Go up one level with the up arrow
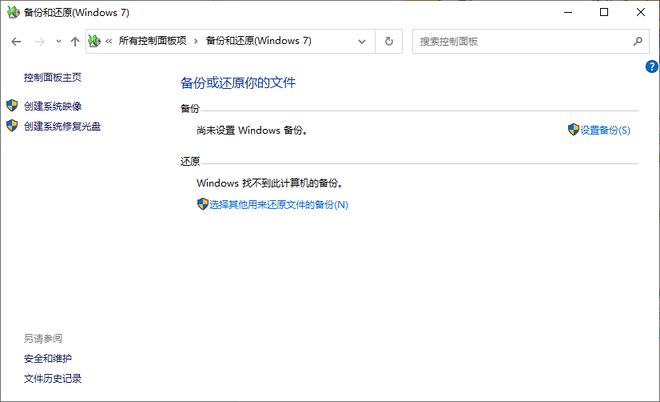Viewport: 660px width, 402px height. coord(75,41)
